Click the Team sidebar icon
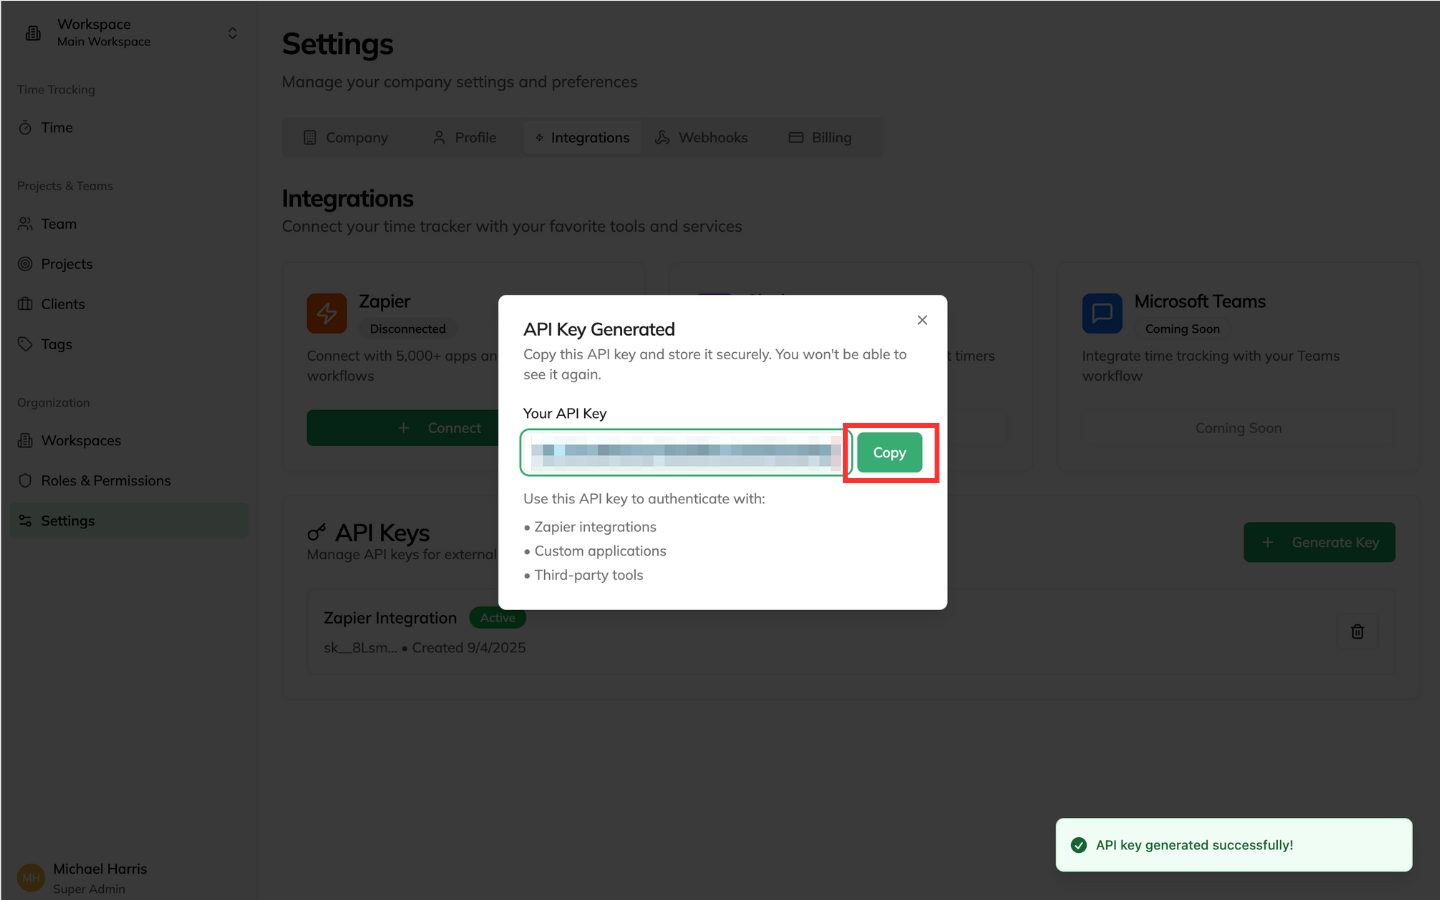The image size is (1440, 900). coord(28,223)
